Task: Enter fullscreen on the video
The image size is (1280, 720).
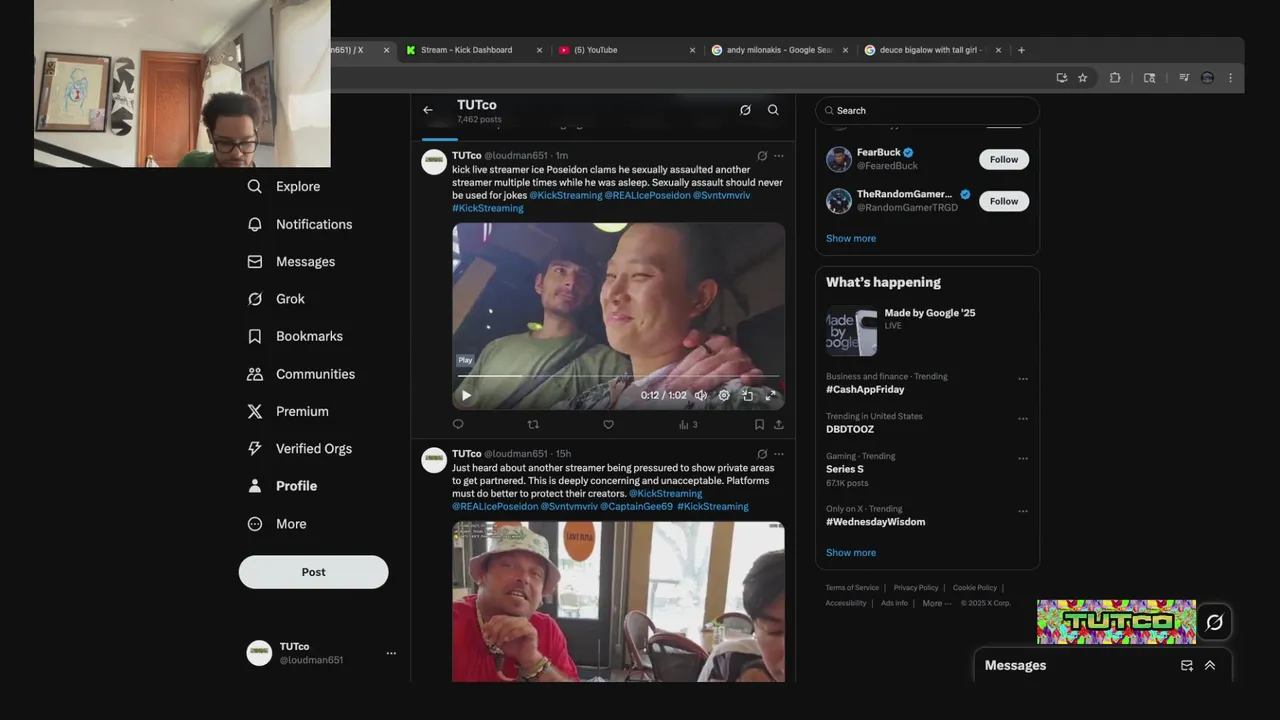Action: pyautogui.click(x=771, y=395)
